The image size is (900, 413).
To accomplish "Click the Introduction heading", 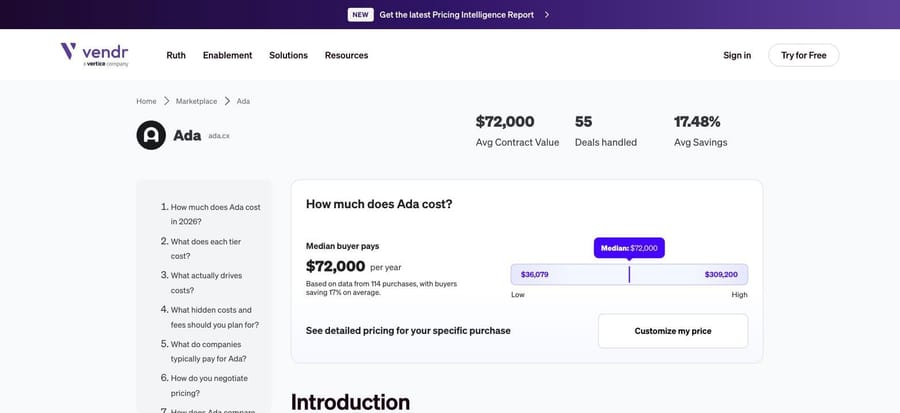I will coord(350,402).
